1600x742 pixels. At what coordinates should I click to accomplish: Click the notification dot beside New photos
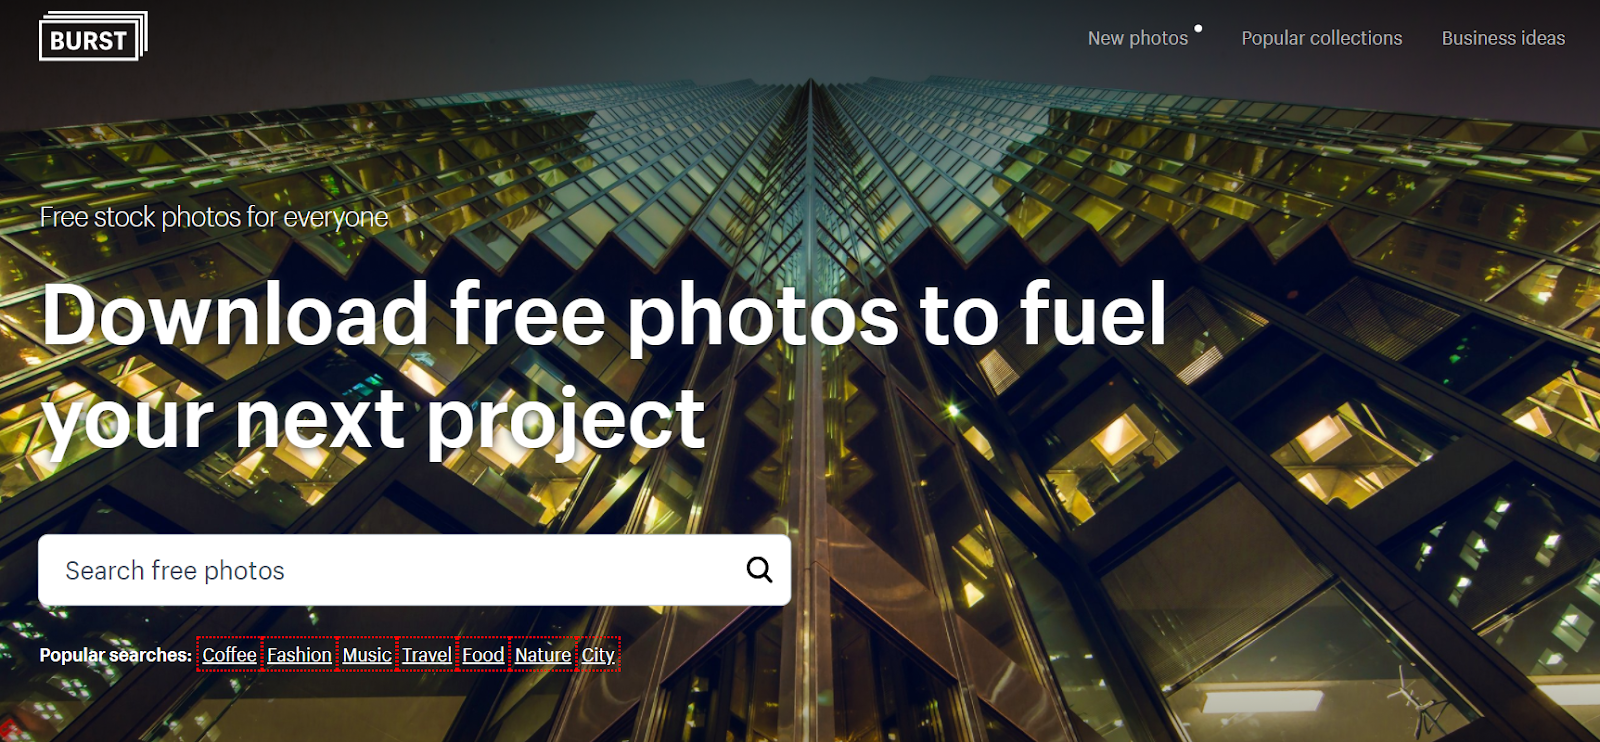click(1198, 28)
